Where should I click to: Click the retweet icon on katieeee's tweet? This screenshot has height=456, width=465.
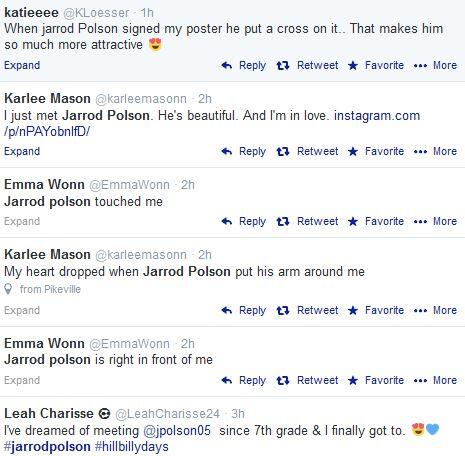pos(283,65)
